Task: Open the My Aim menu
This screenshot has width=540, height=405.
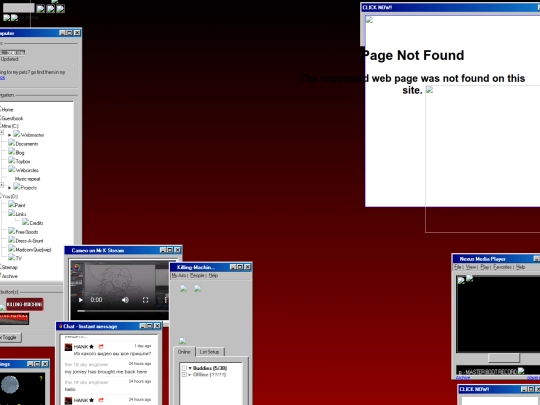Action: coord(179,276)
